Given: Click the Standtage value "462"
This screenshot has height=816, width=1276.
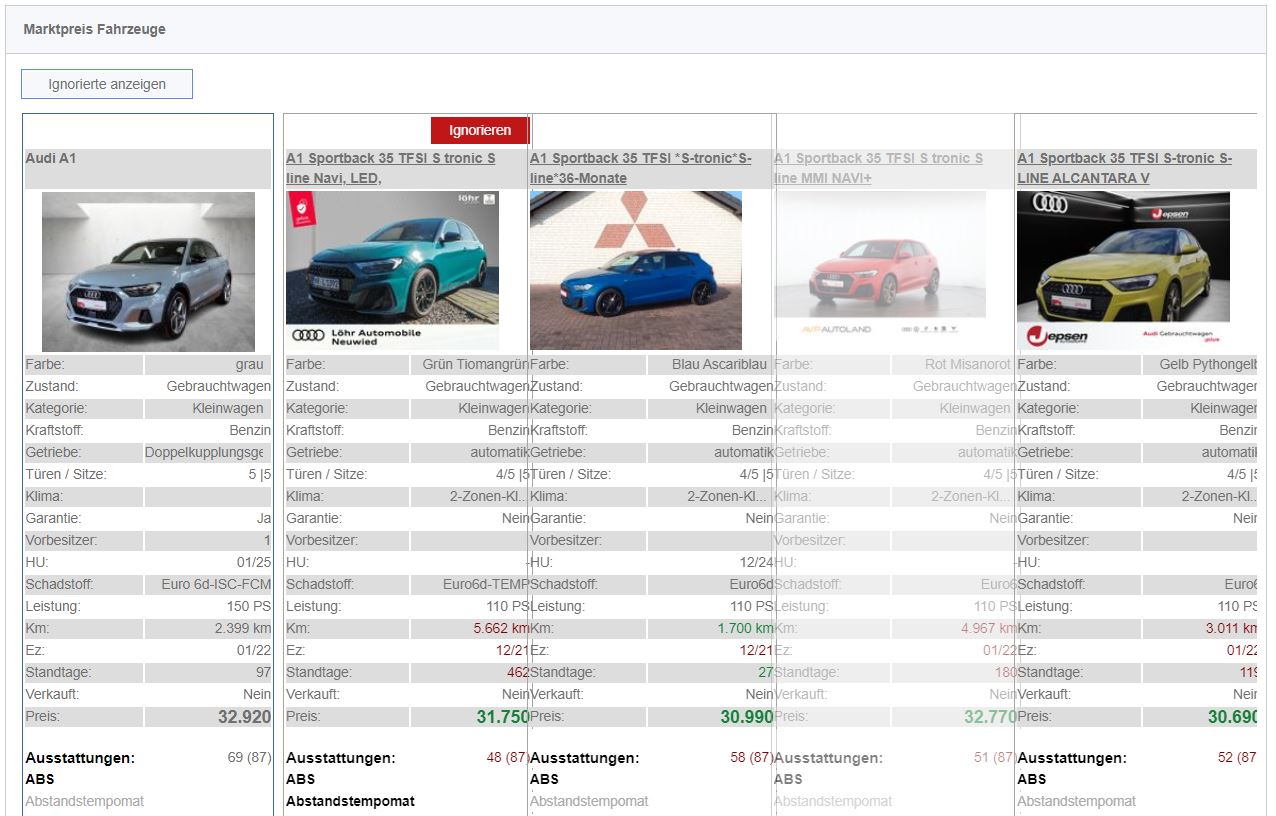Looking at the screenshot, I should 518,673.
